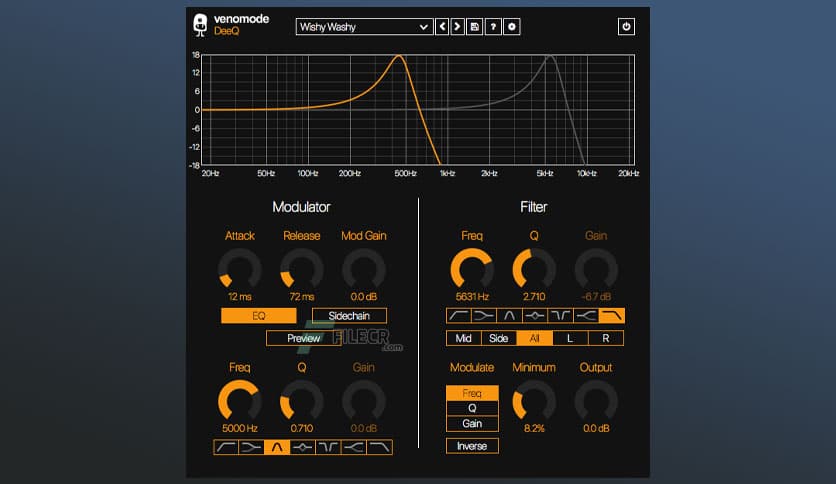This screenshot has height=484, width=836.
Task: Click the 2.710 Q value
Action: [x=534, y=296]
